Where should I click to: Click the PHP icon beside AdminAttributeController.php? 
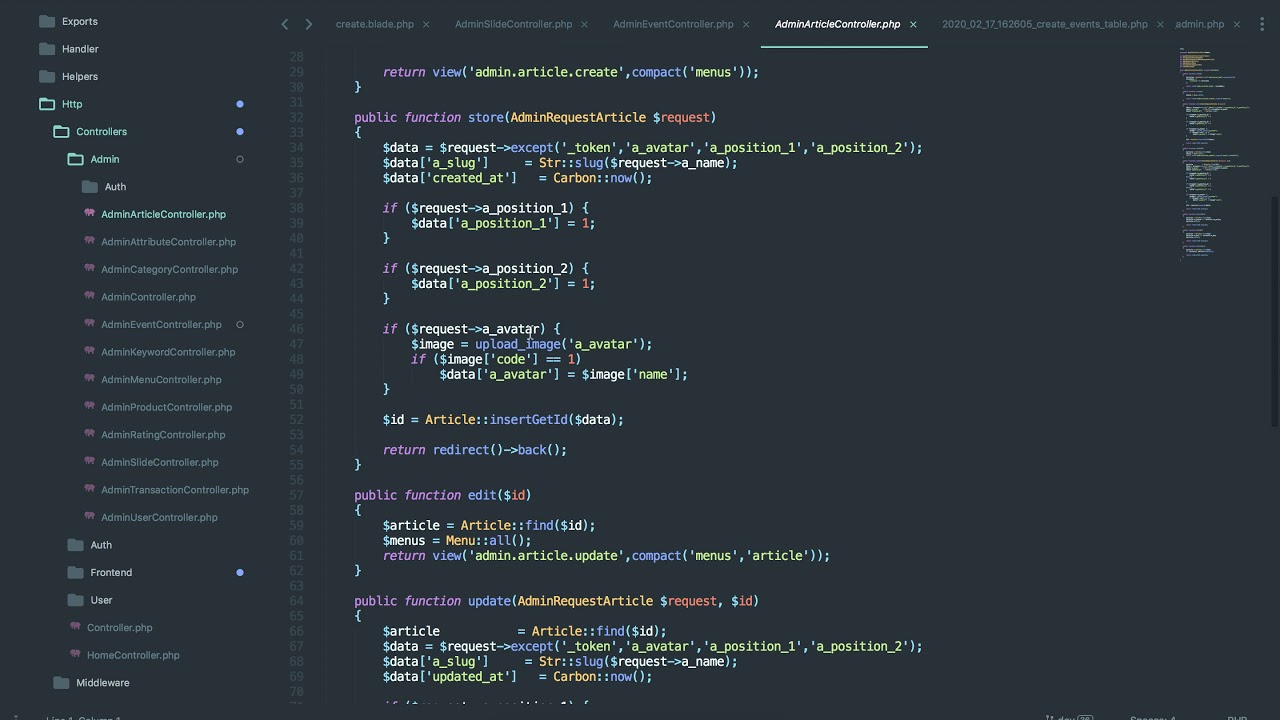tap(90, 241)
